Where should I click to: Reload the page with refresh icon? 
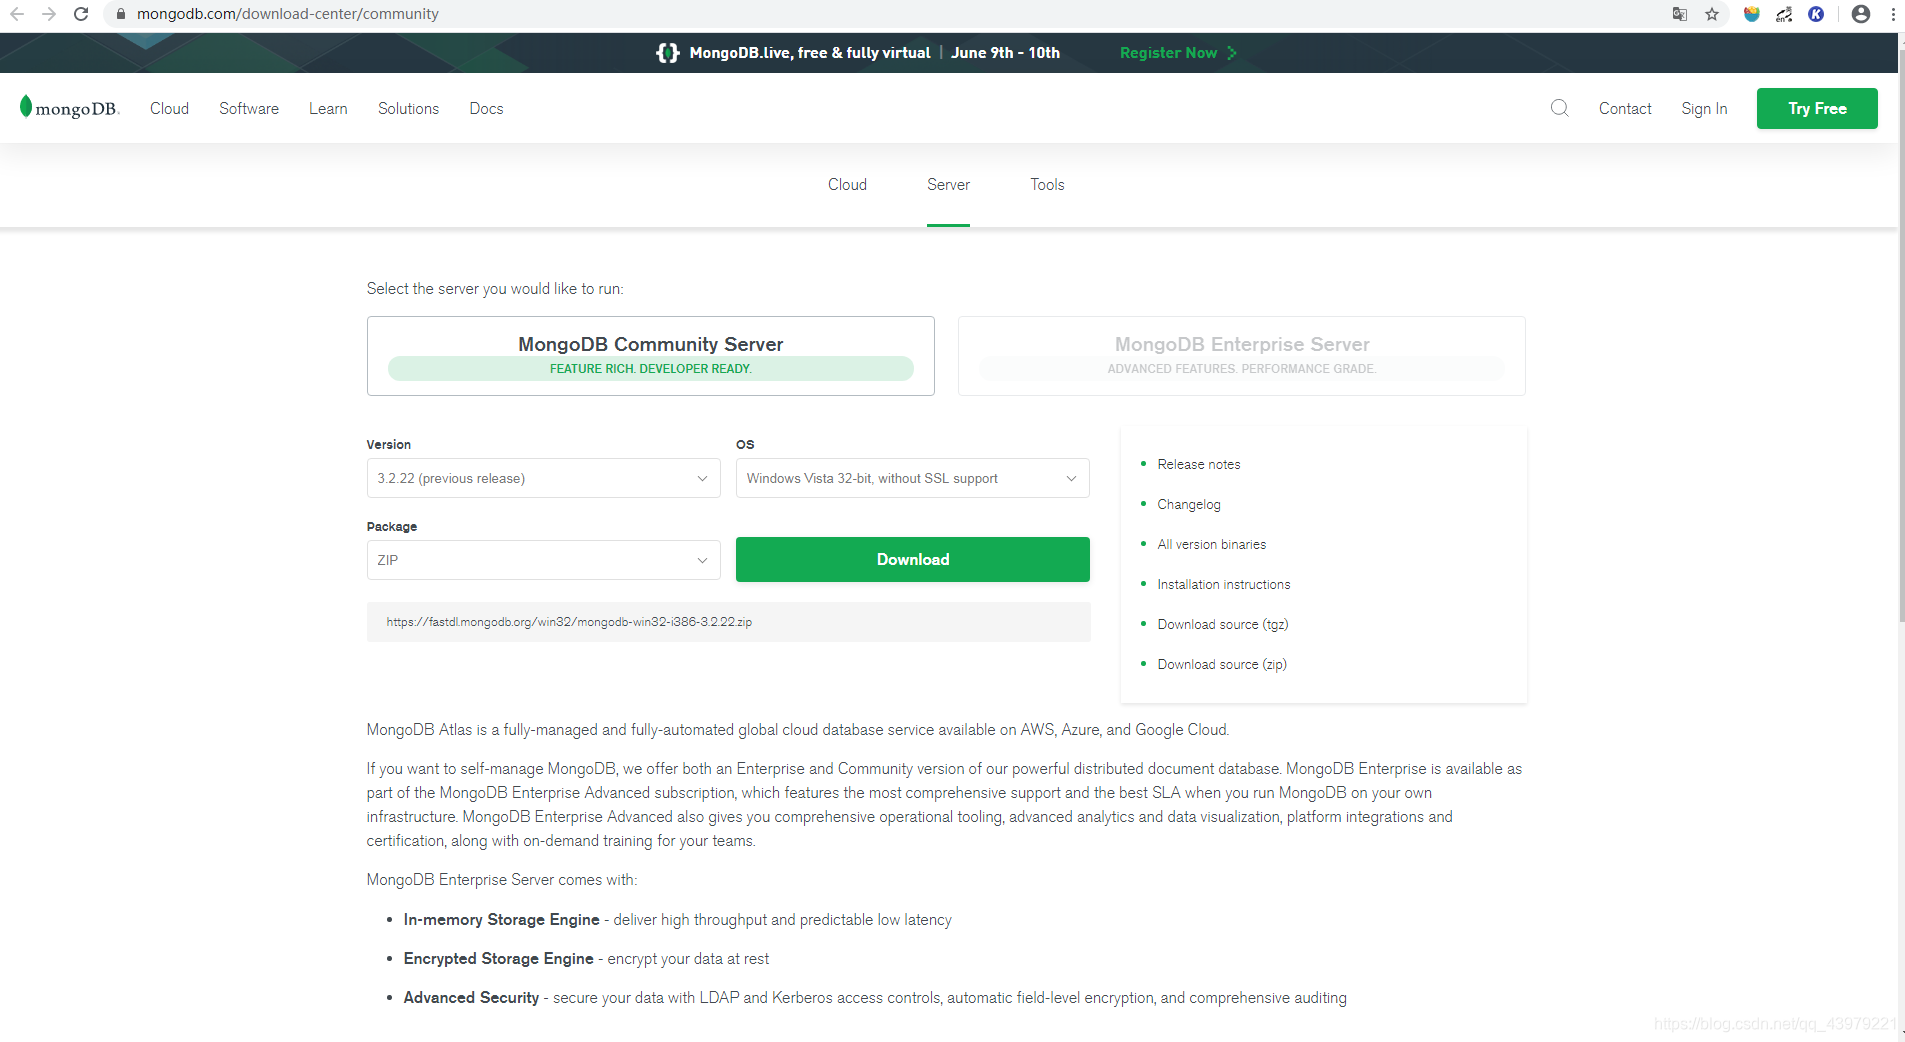pos(81,14)
